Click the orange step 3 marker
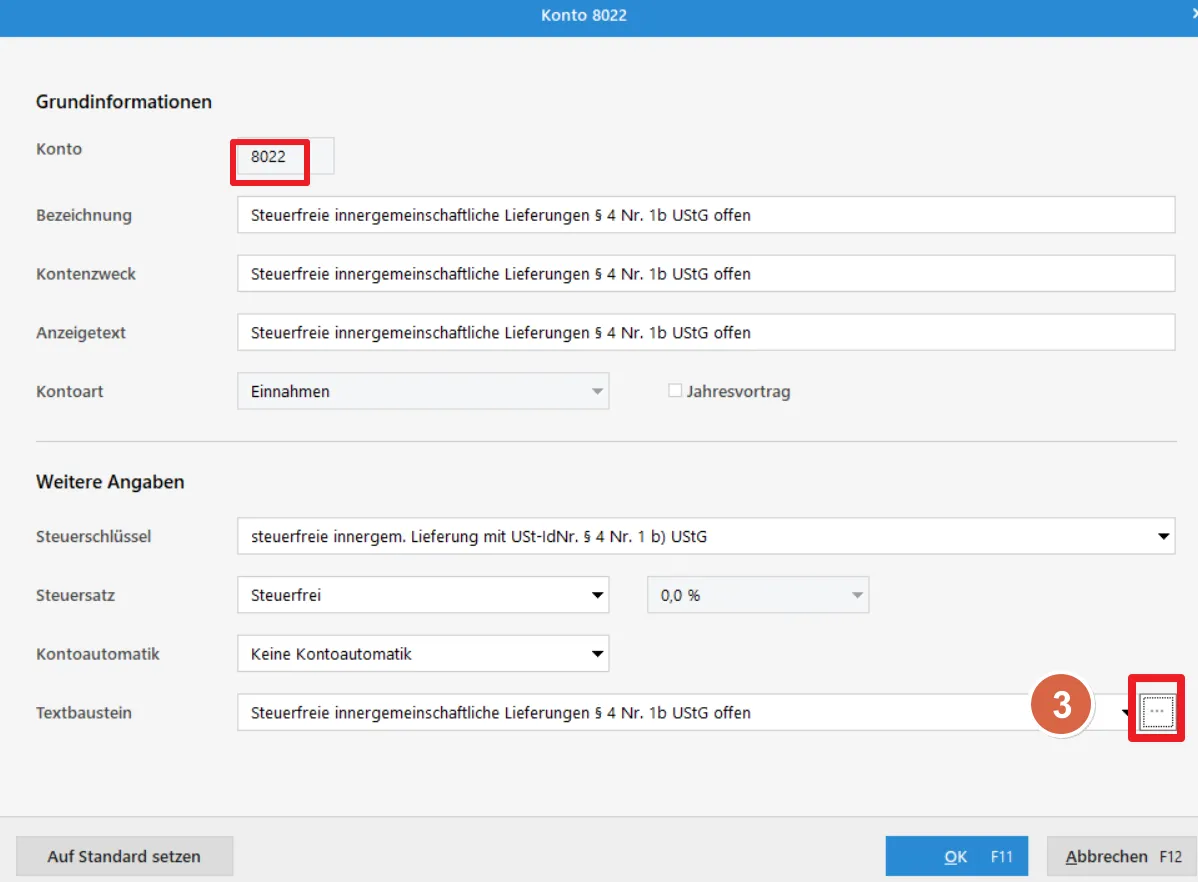 1062,706
